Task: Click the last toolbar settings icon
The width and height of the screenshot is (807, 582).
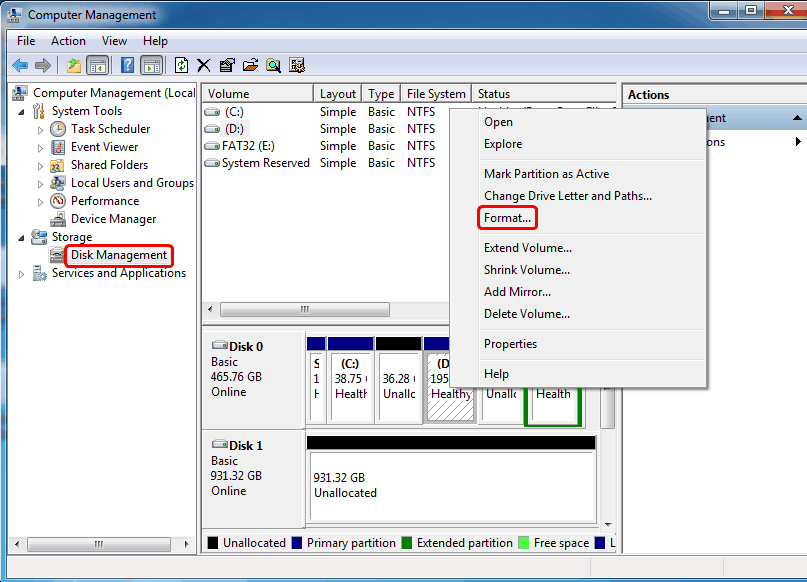Action: click(297, 65)
